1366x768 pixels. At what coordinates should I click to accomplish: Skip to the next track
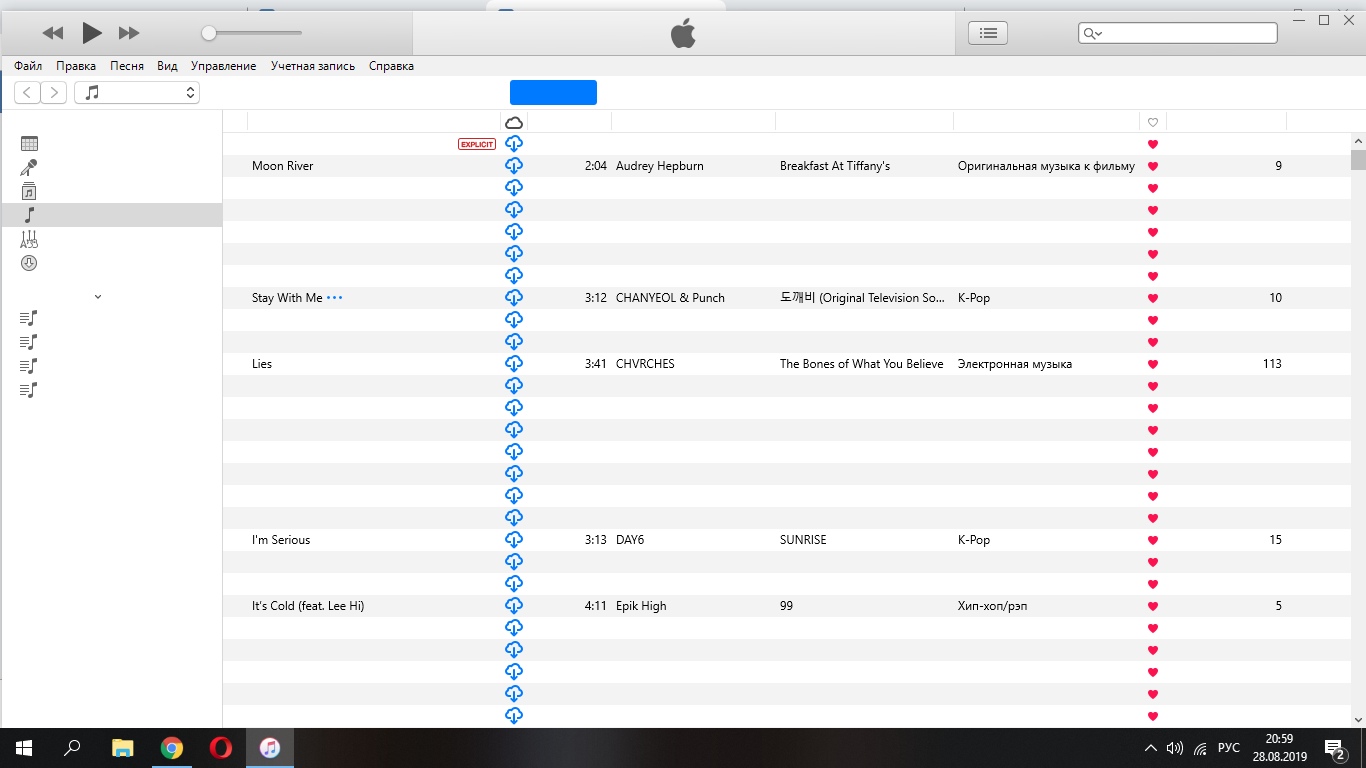(x=129, y=33)
